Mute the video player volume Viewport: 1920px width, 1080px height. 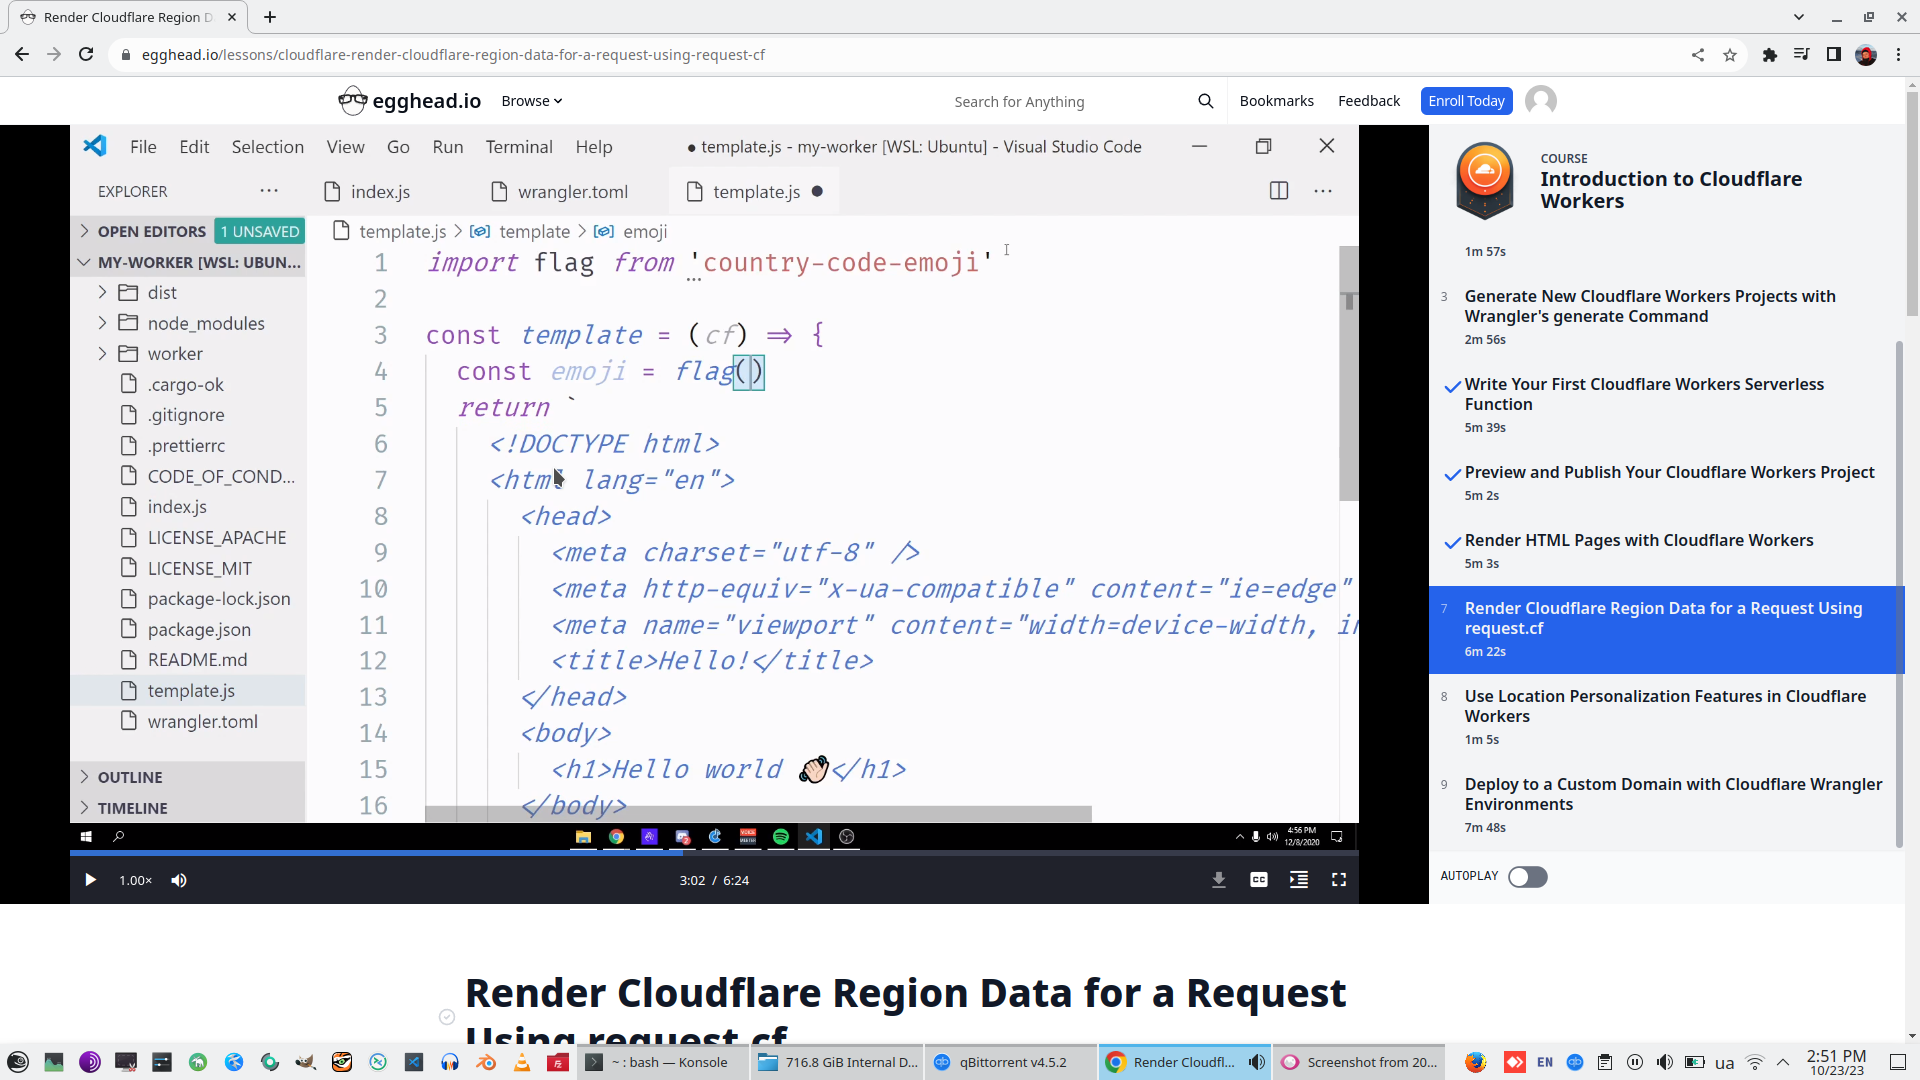tap(179, 880)
